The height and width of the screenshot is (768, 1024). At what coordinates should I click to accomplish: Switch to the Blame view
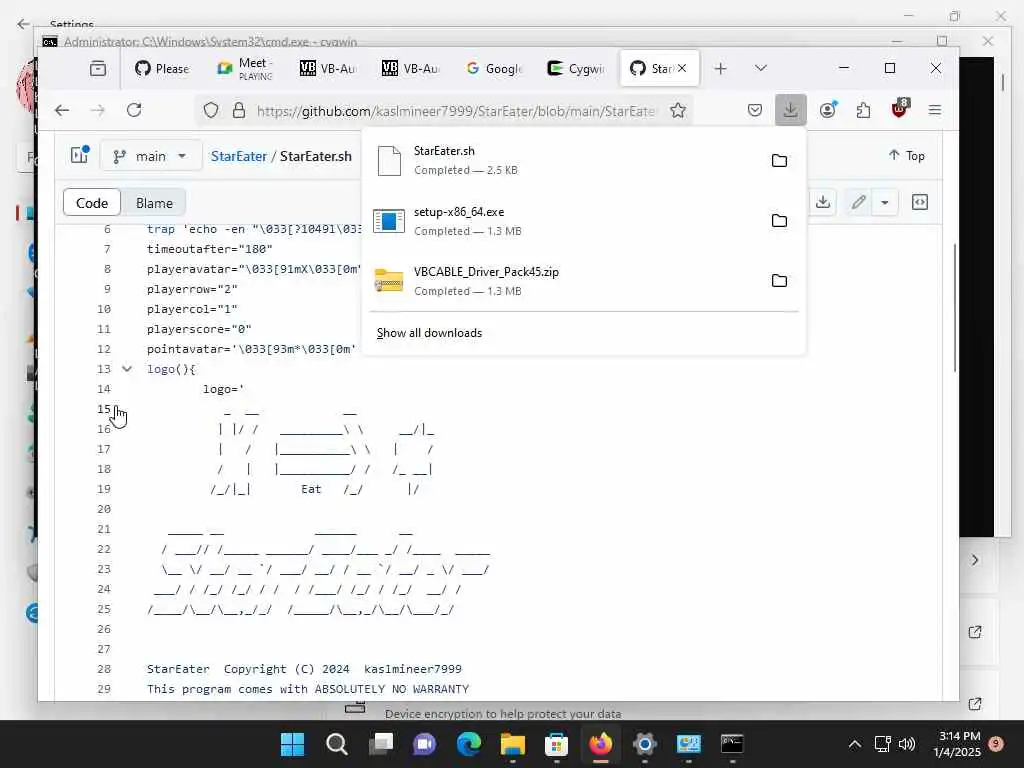[154, 203]
